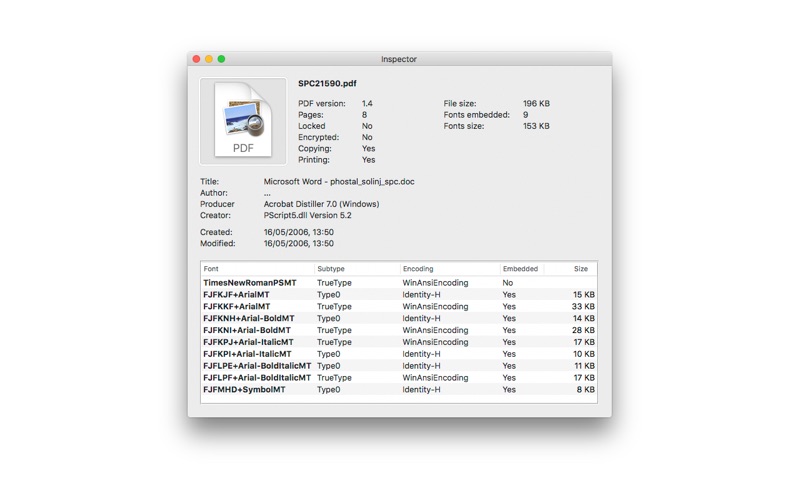Click the '15 KB' size cell
Viewport: 800px width, 500px height.
(583, 295)
